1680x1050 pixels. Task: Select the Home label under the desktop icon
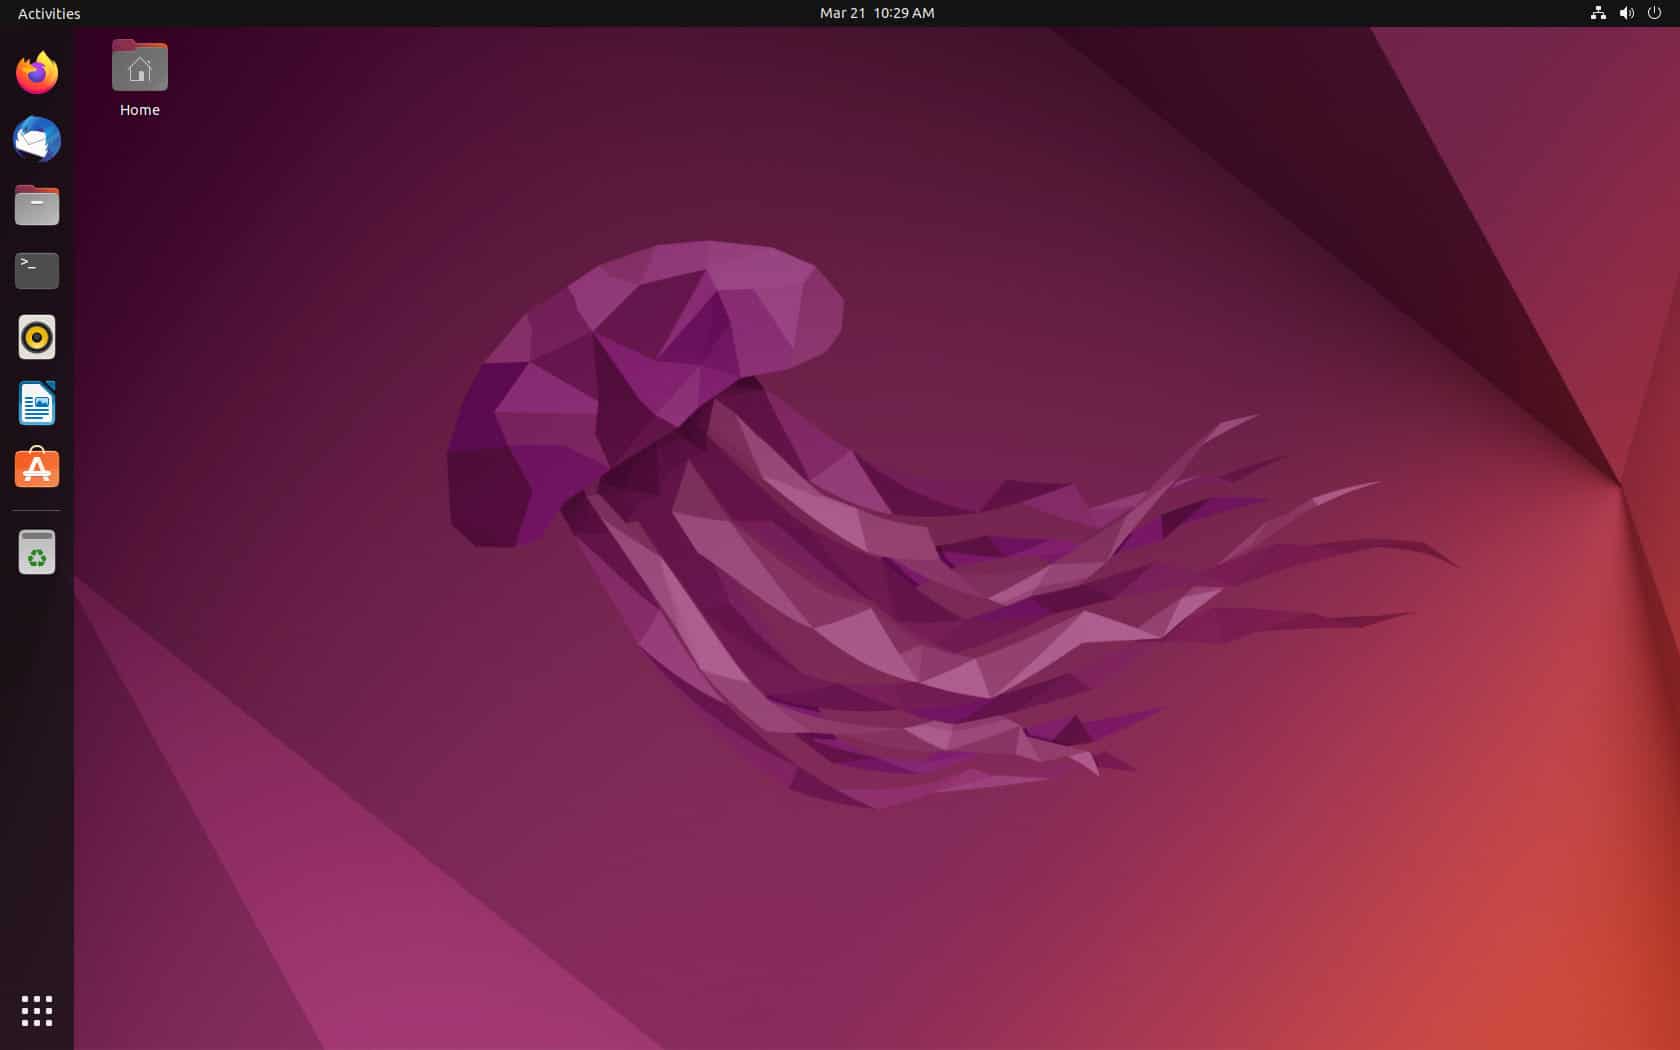point(139,110)
